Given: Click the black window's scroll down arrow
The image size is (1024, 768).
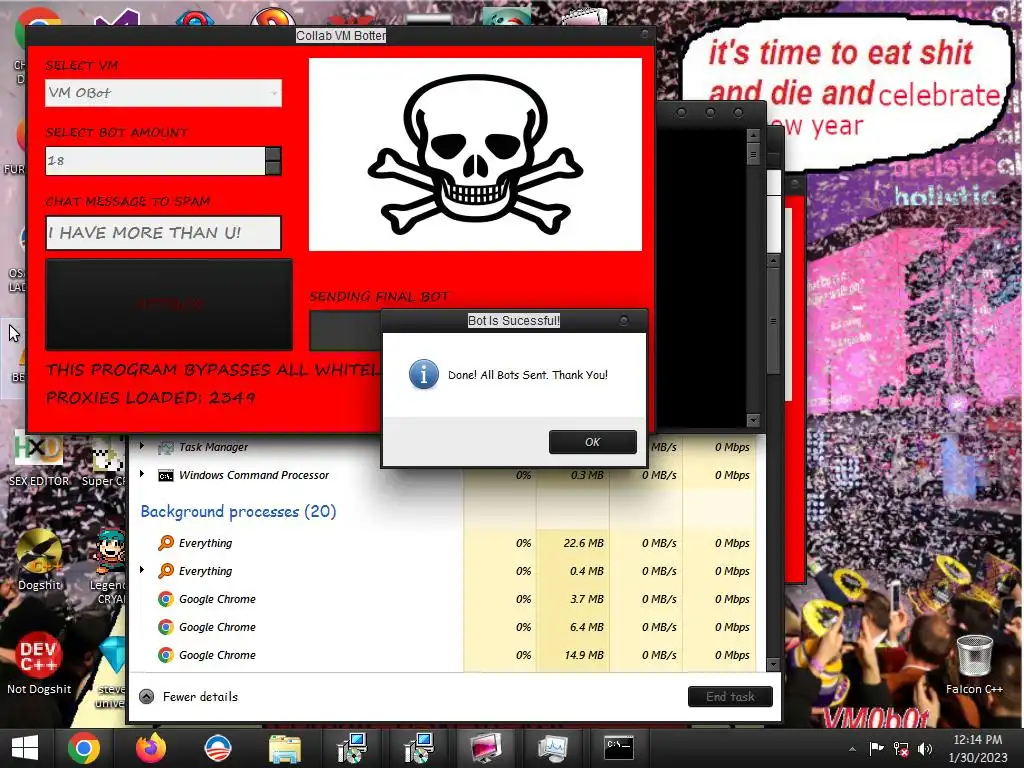Looking at the screenshot, I should tap(753, 420).
